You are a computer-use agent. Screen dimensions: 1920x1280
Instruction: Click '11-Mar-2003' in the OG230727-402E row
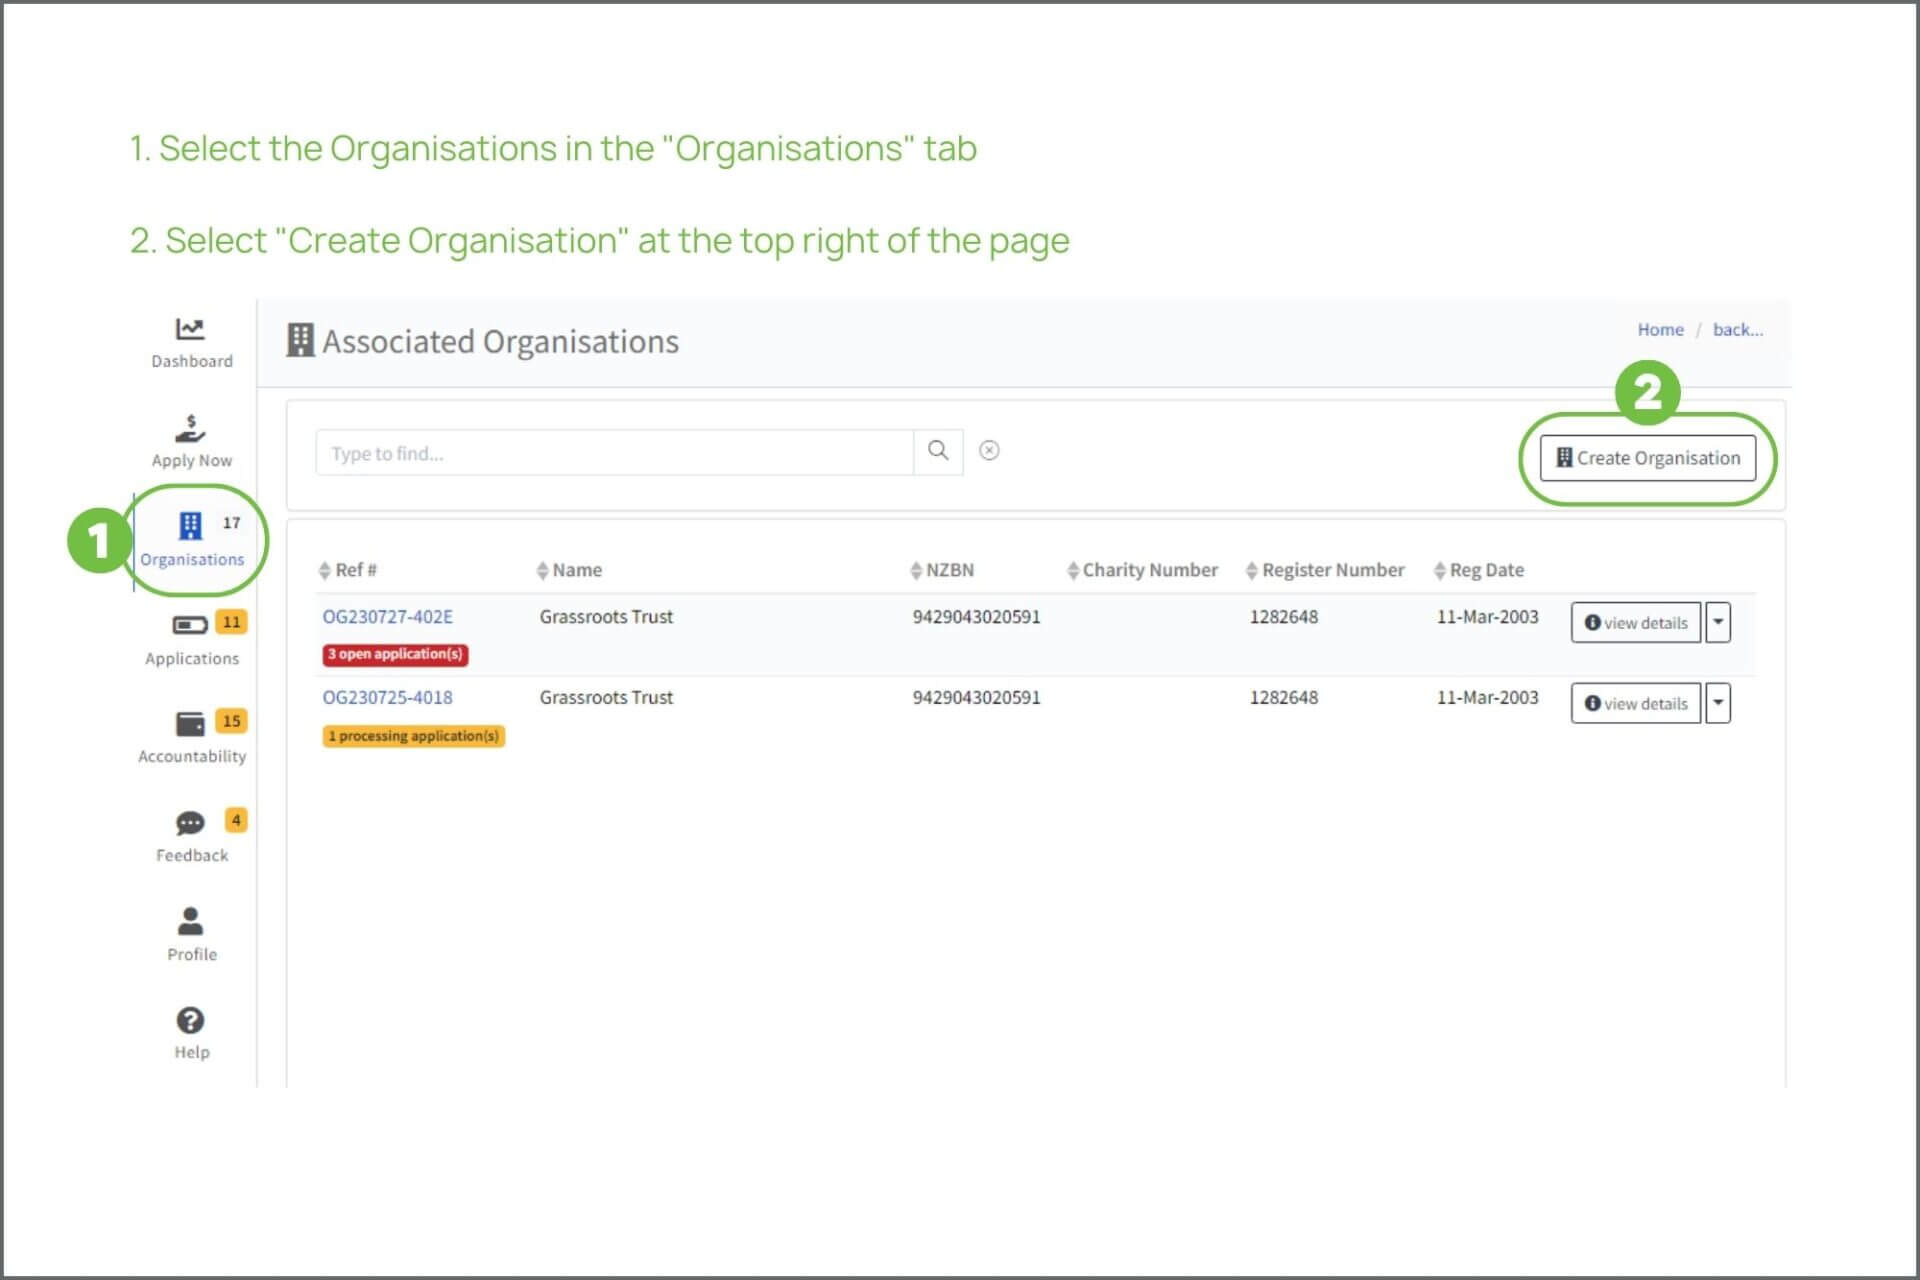coord(1487,617)
